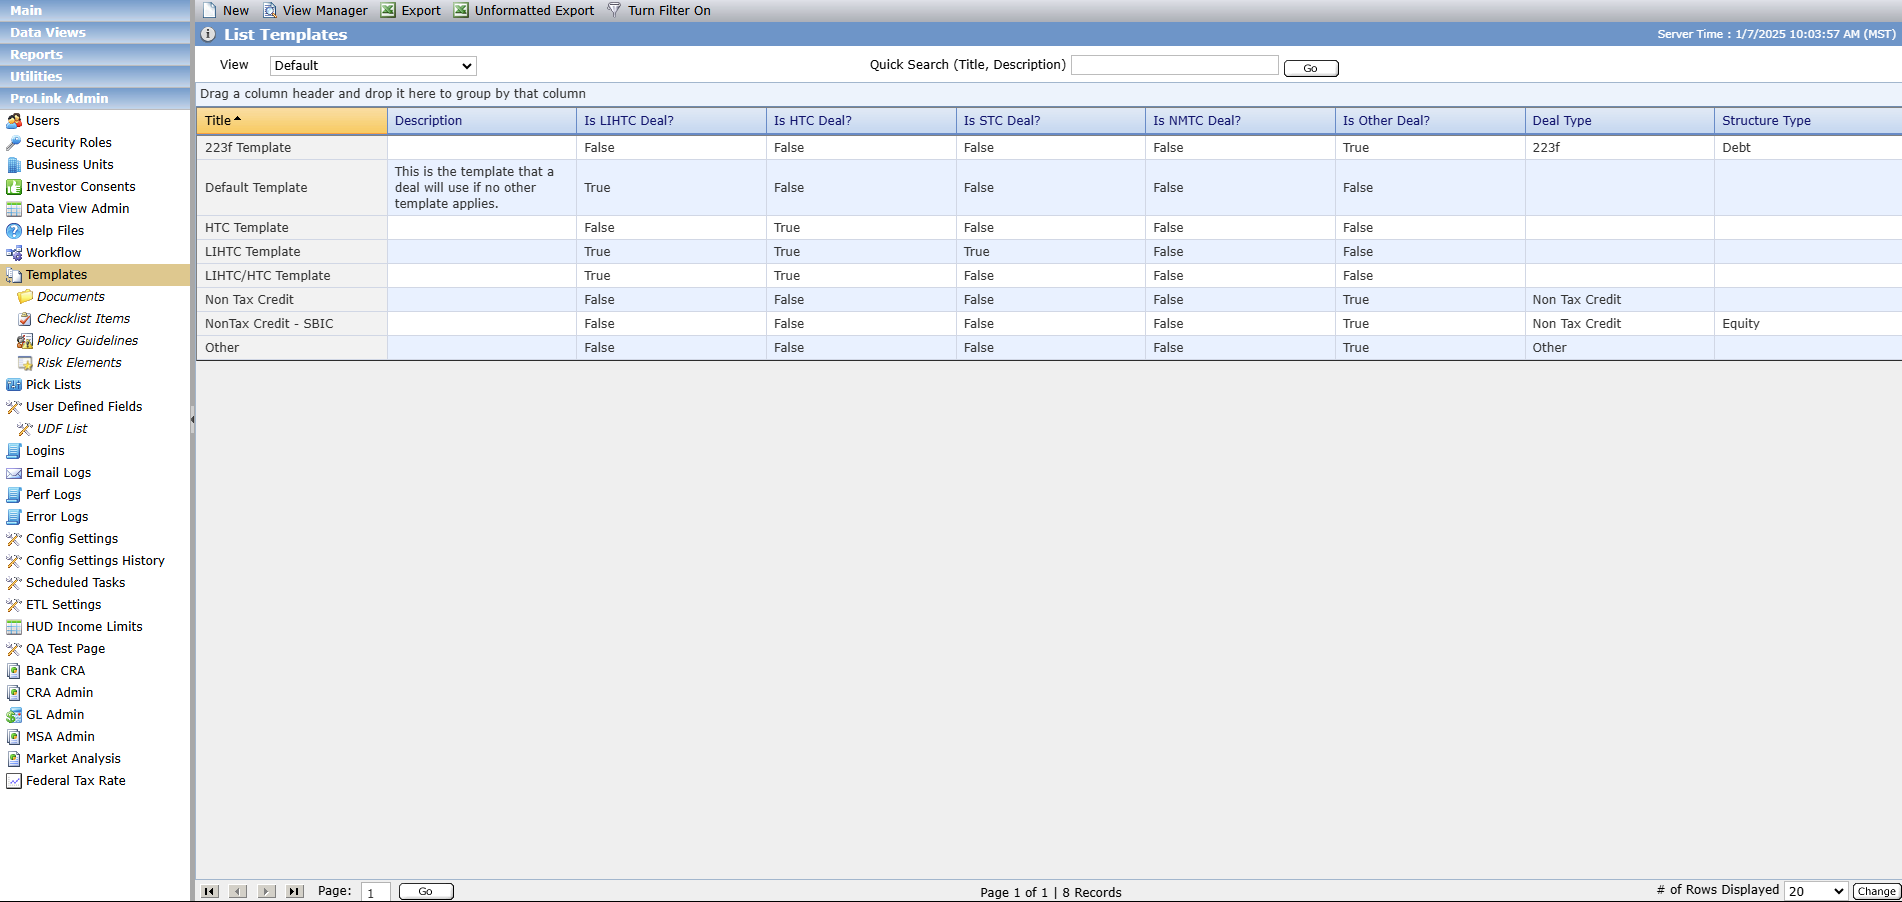Screen dimensions: 1902x902
Task: Click the Unformatted Export icon
Action: pyautogui.click(x=461, y=10)
